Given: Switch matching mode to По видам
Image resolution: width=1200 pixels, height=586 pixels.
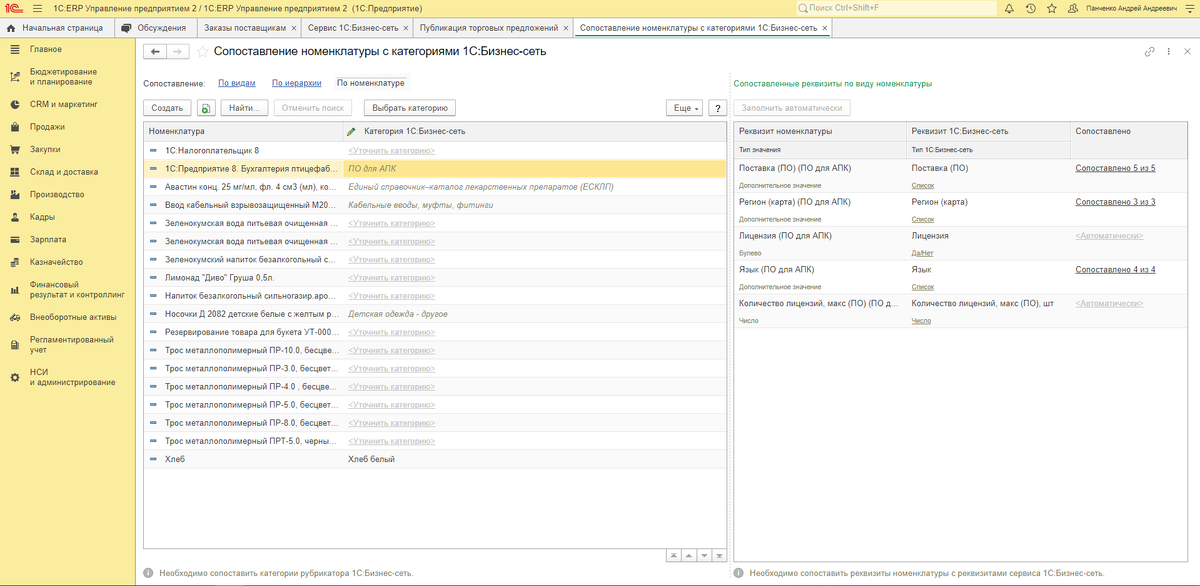Looking at the screenshot, I should (236, 83).
